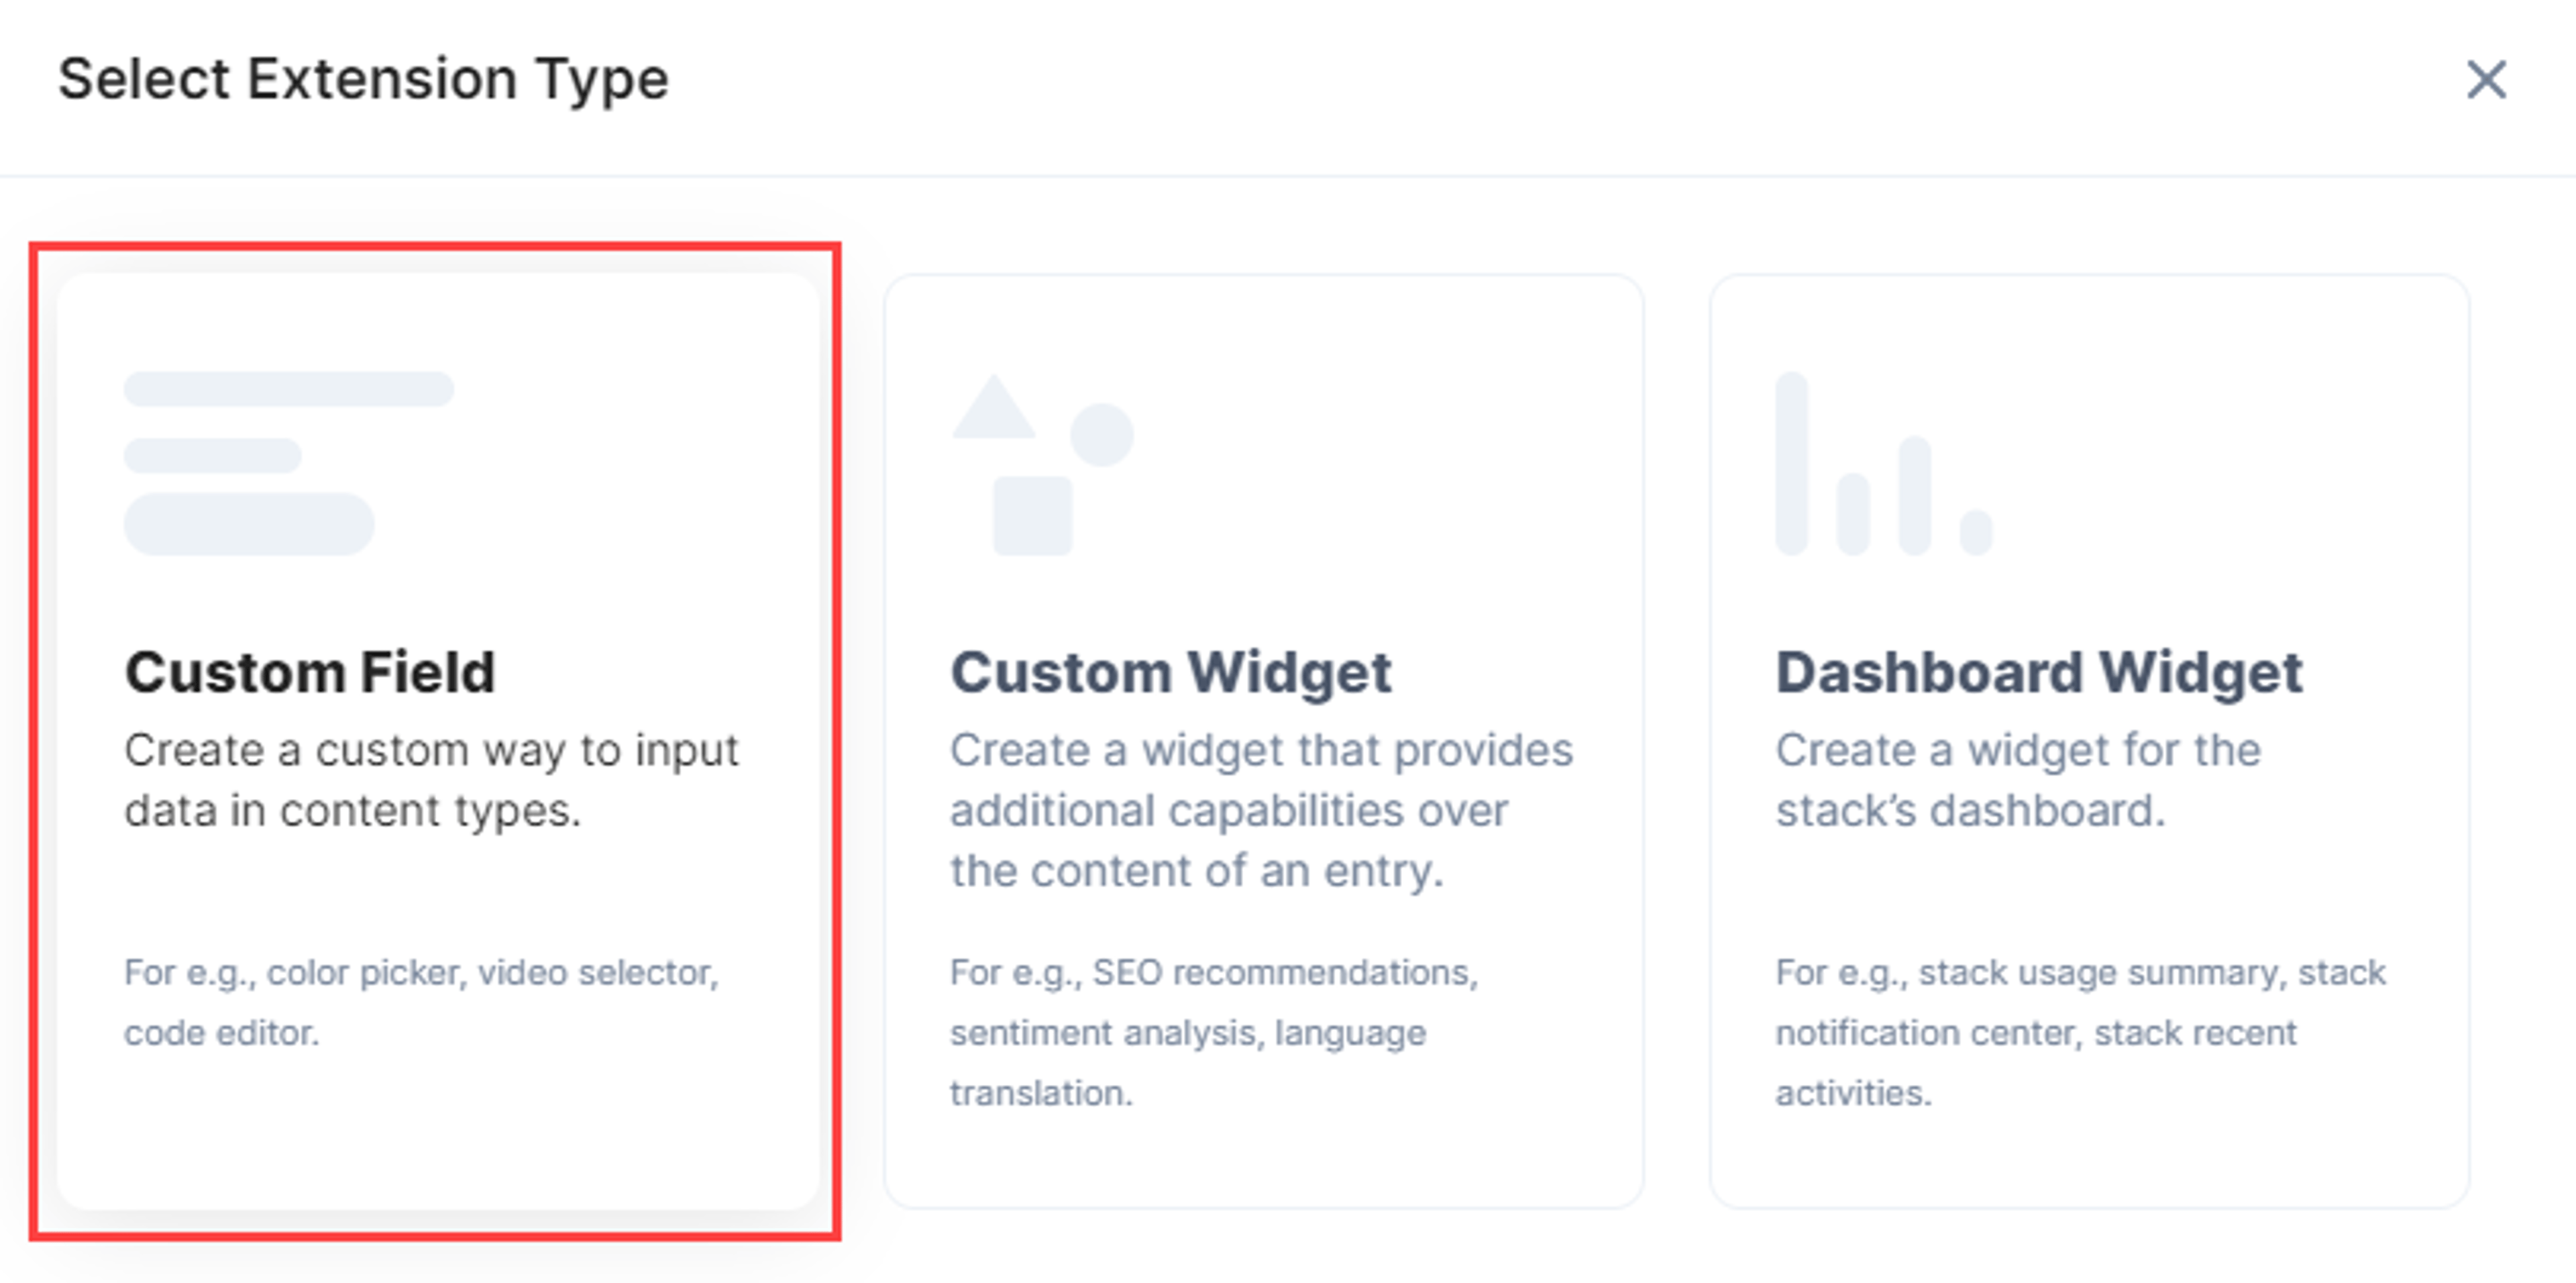The image size is (2576, 1283).
Task: Pick the Dashboard Widget extension card
Action: point(2090,741)
